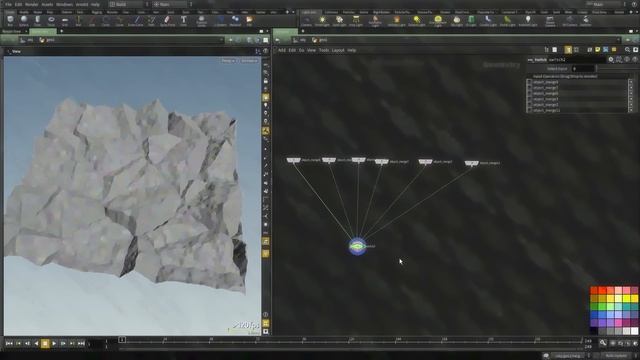The height and width of the screenshot is (360, 640).
Task: Click the obj path in scene view
Action: pos(27,40)
